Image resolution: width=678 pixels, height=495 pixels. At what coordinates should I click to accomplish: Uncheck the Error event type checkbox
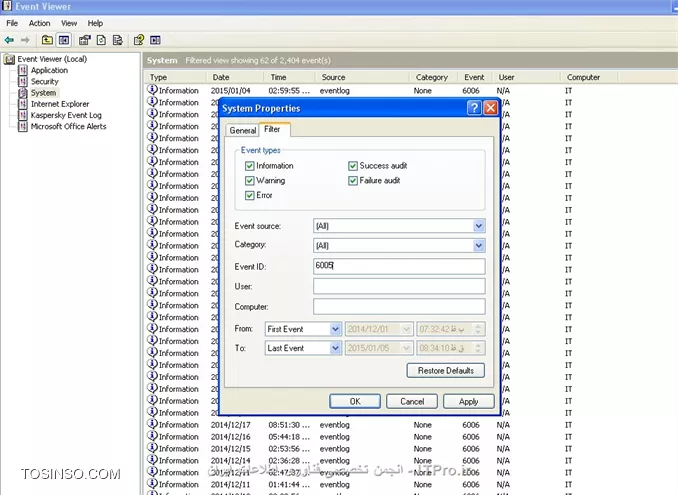click(x=249, y=195)
